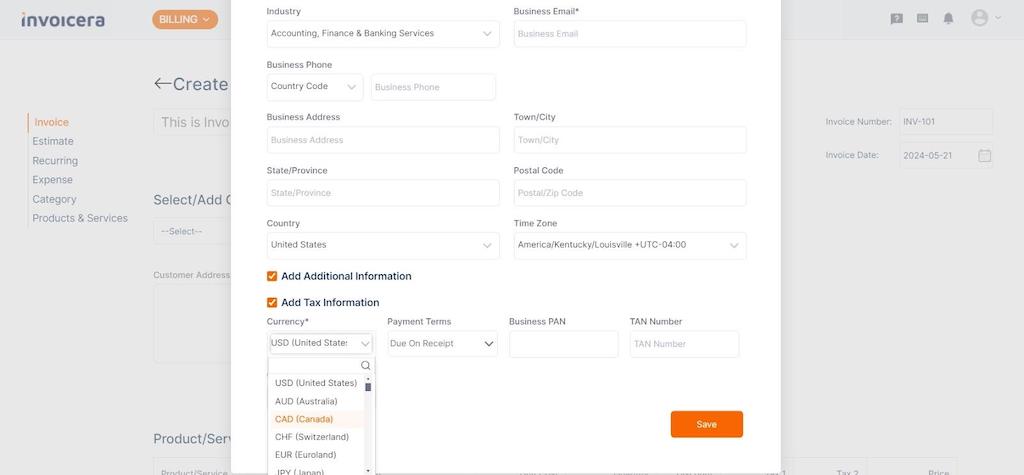This screenshot has height=475, width=1024.
Task: Focus the TAN Number field
Action: (684, 344)
